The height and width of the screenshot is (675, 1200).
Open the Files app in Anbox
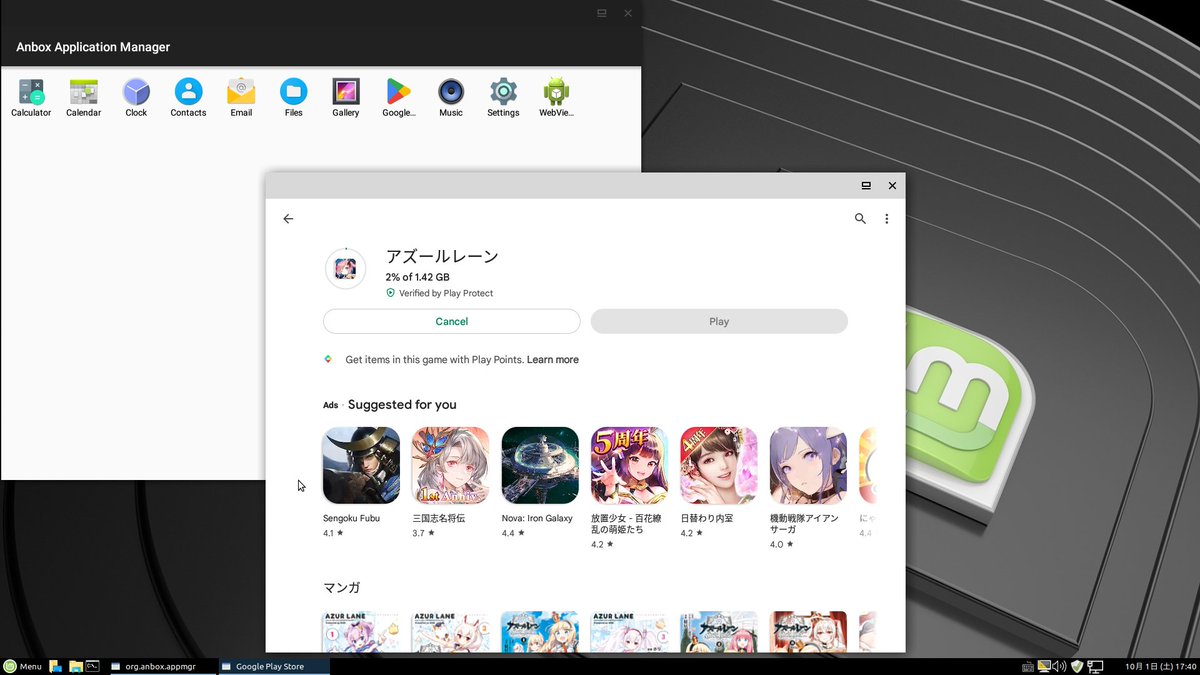click(x=293, y=98)
